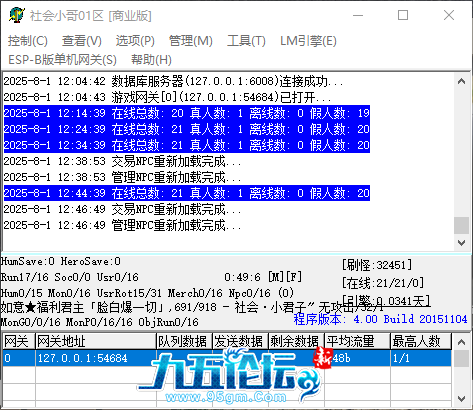Select the gateway row number 0 cell
This screenshot has height=410, width=473.
point(19,358)
